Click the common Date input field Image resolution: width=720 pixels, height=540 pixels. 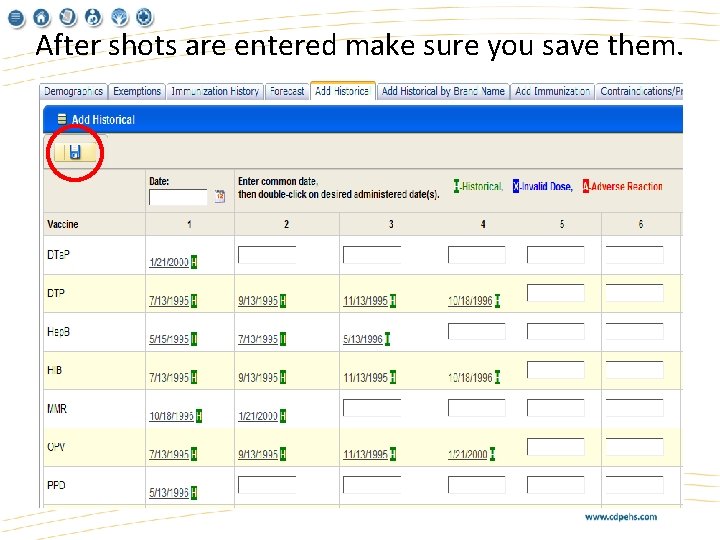[178, 197]
